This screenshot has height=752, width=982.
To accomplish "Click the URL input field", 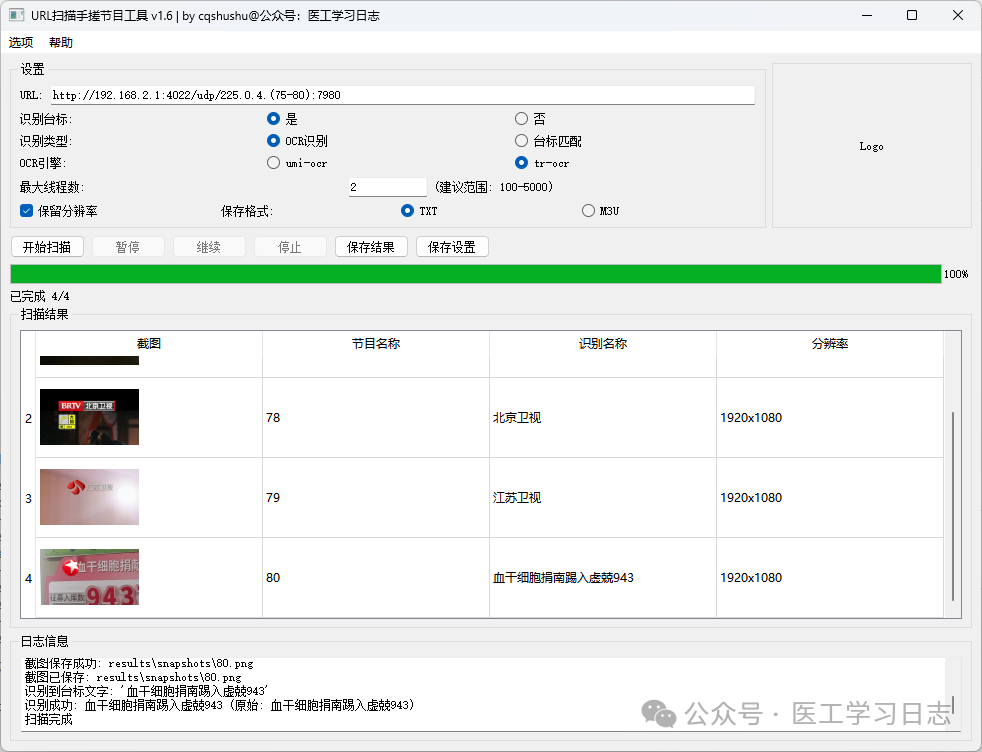I will tap(402, 95).
